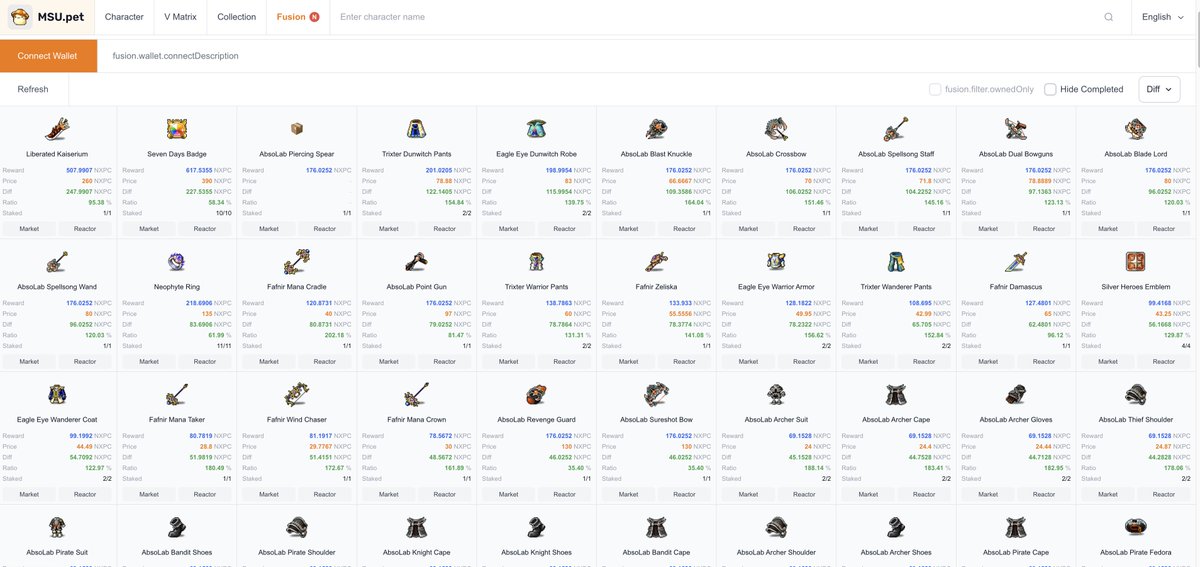Click the AbsoLab Pirate Cape name
The width and height of the screenshot is (1200, 567).
coord(1016,552)
